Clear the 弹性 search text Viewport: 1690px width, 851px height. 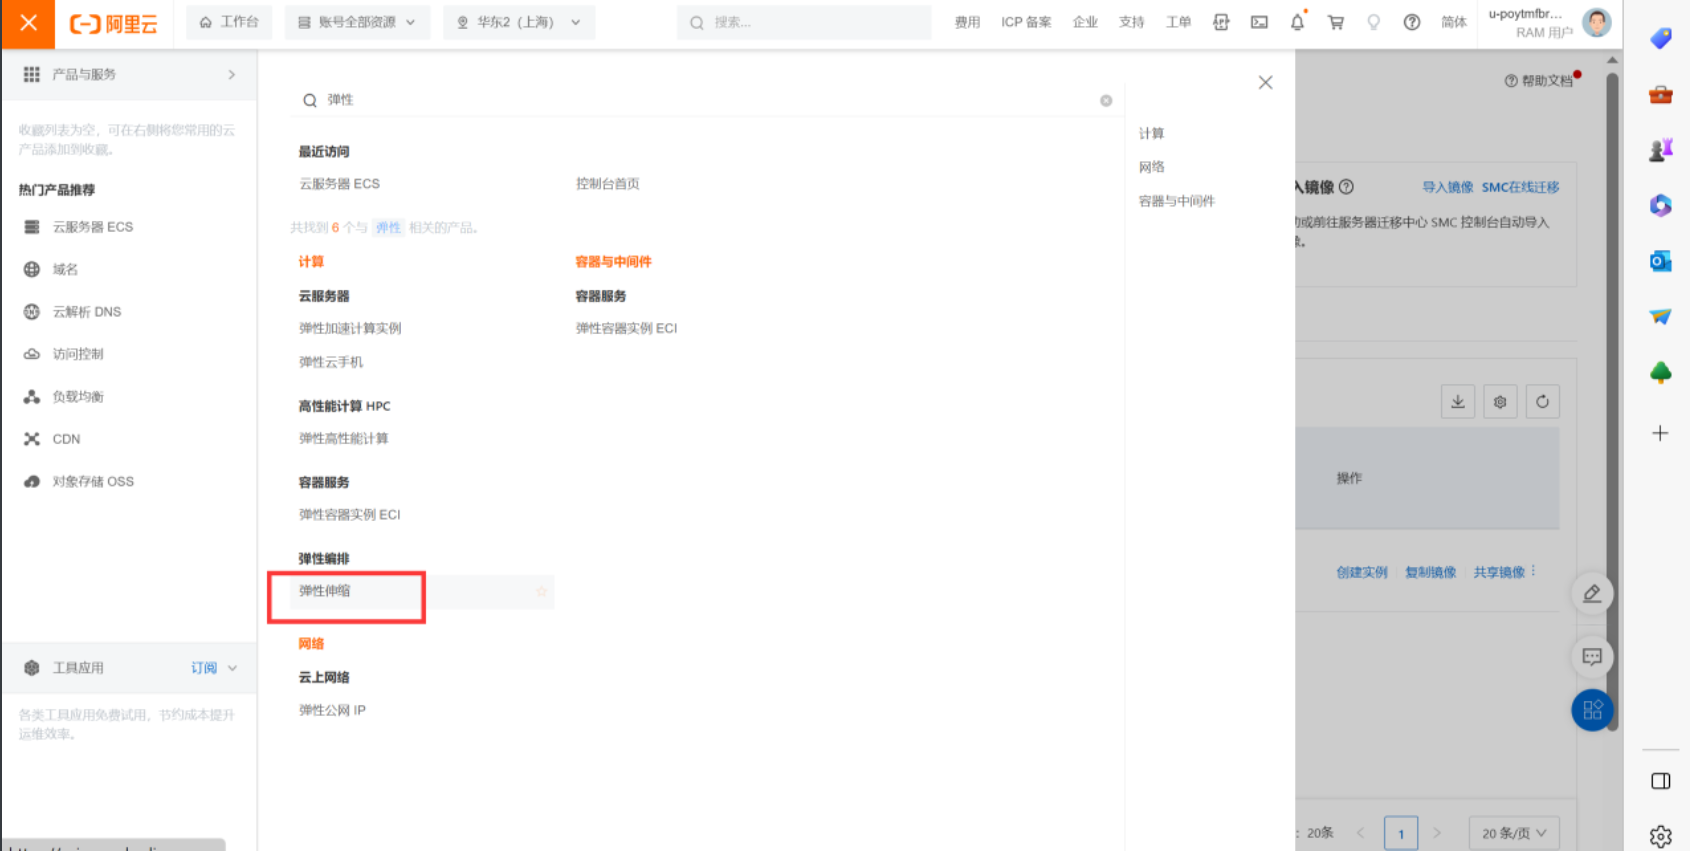(1106, 101)
